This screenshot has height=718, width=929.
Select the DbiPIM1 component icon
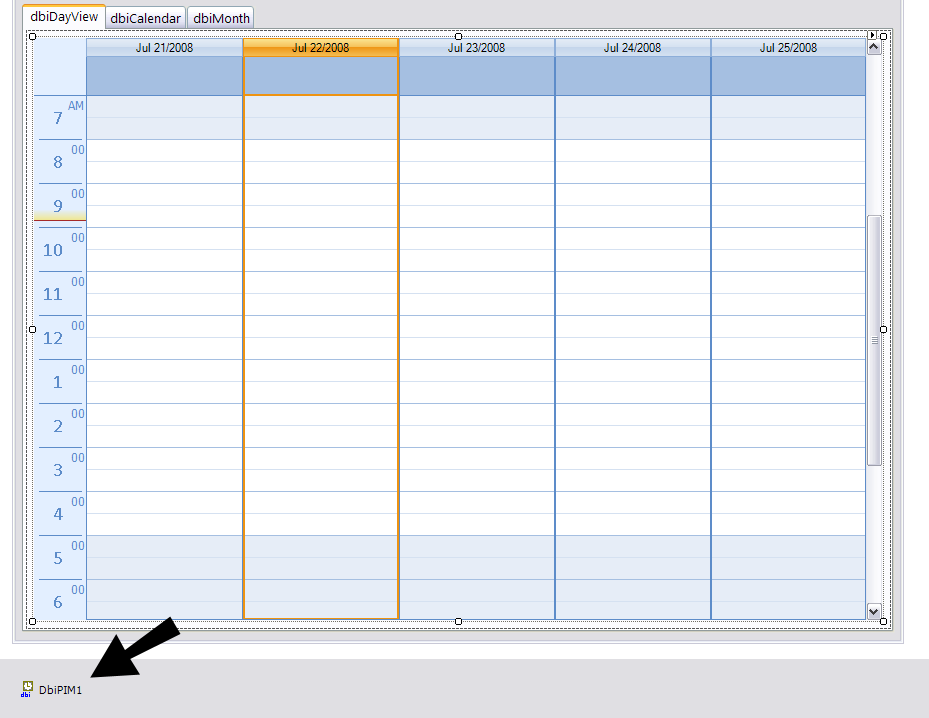[x=27, y=689]
